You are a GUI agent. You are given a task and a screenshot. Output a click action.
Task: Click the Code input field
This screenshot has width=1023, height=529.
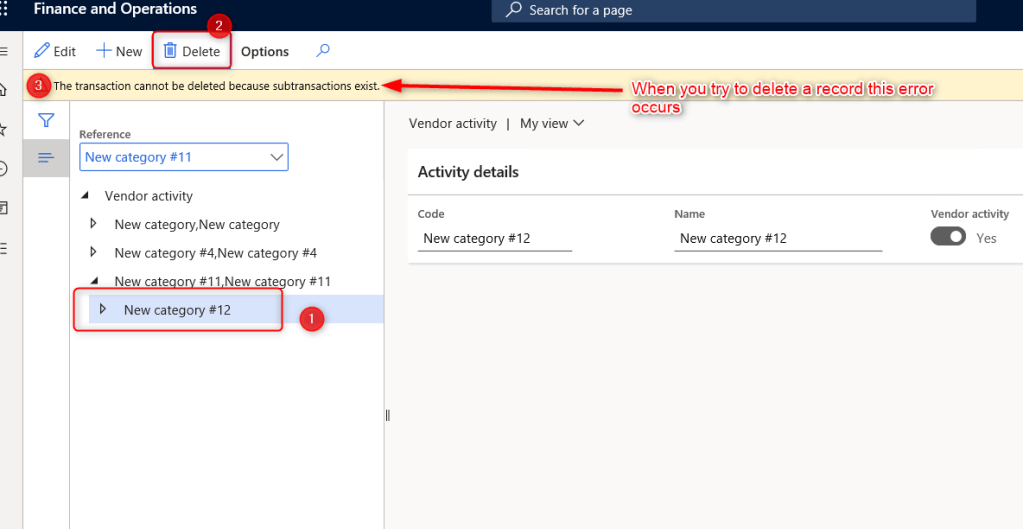point(494,238)
